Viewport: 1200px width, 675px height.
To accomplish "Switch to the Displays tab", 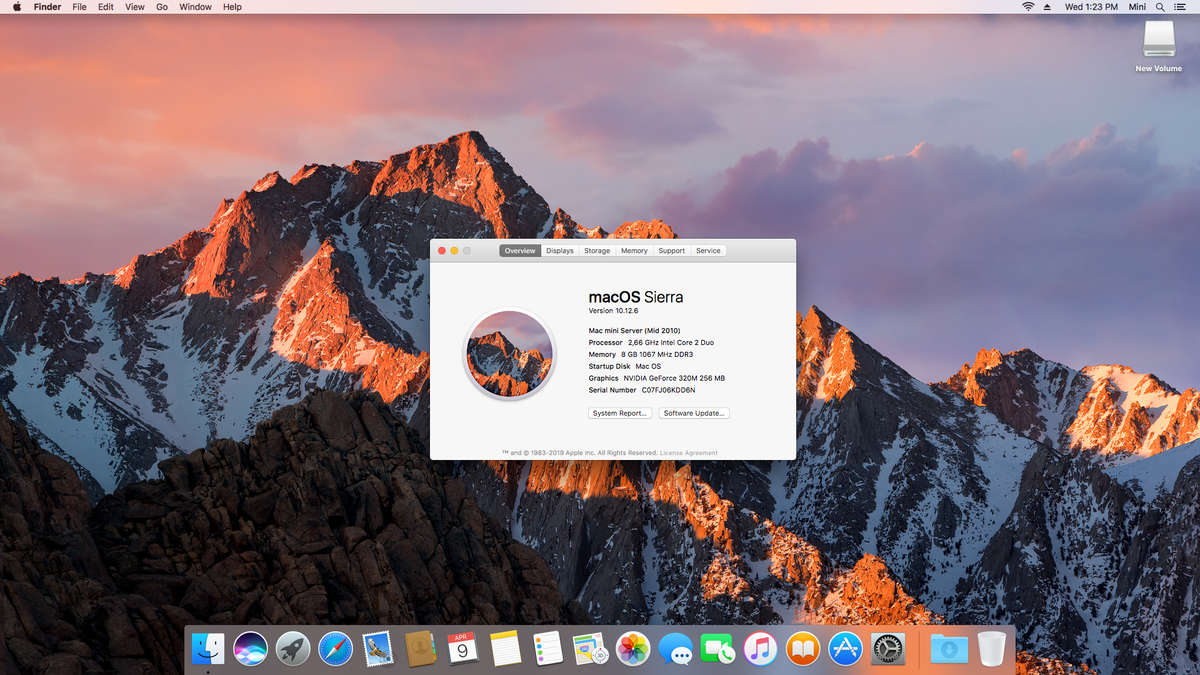I will 559,250.
